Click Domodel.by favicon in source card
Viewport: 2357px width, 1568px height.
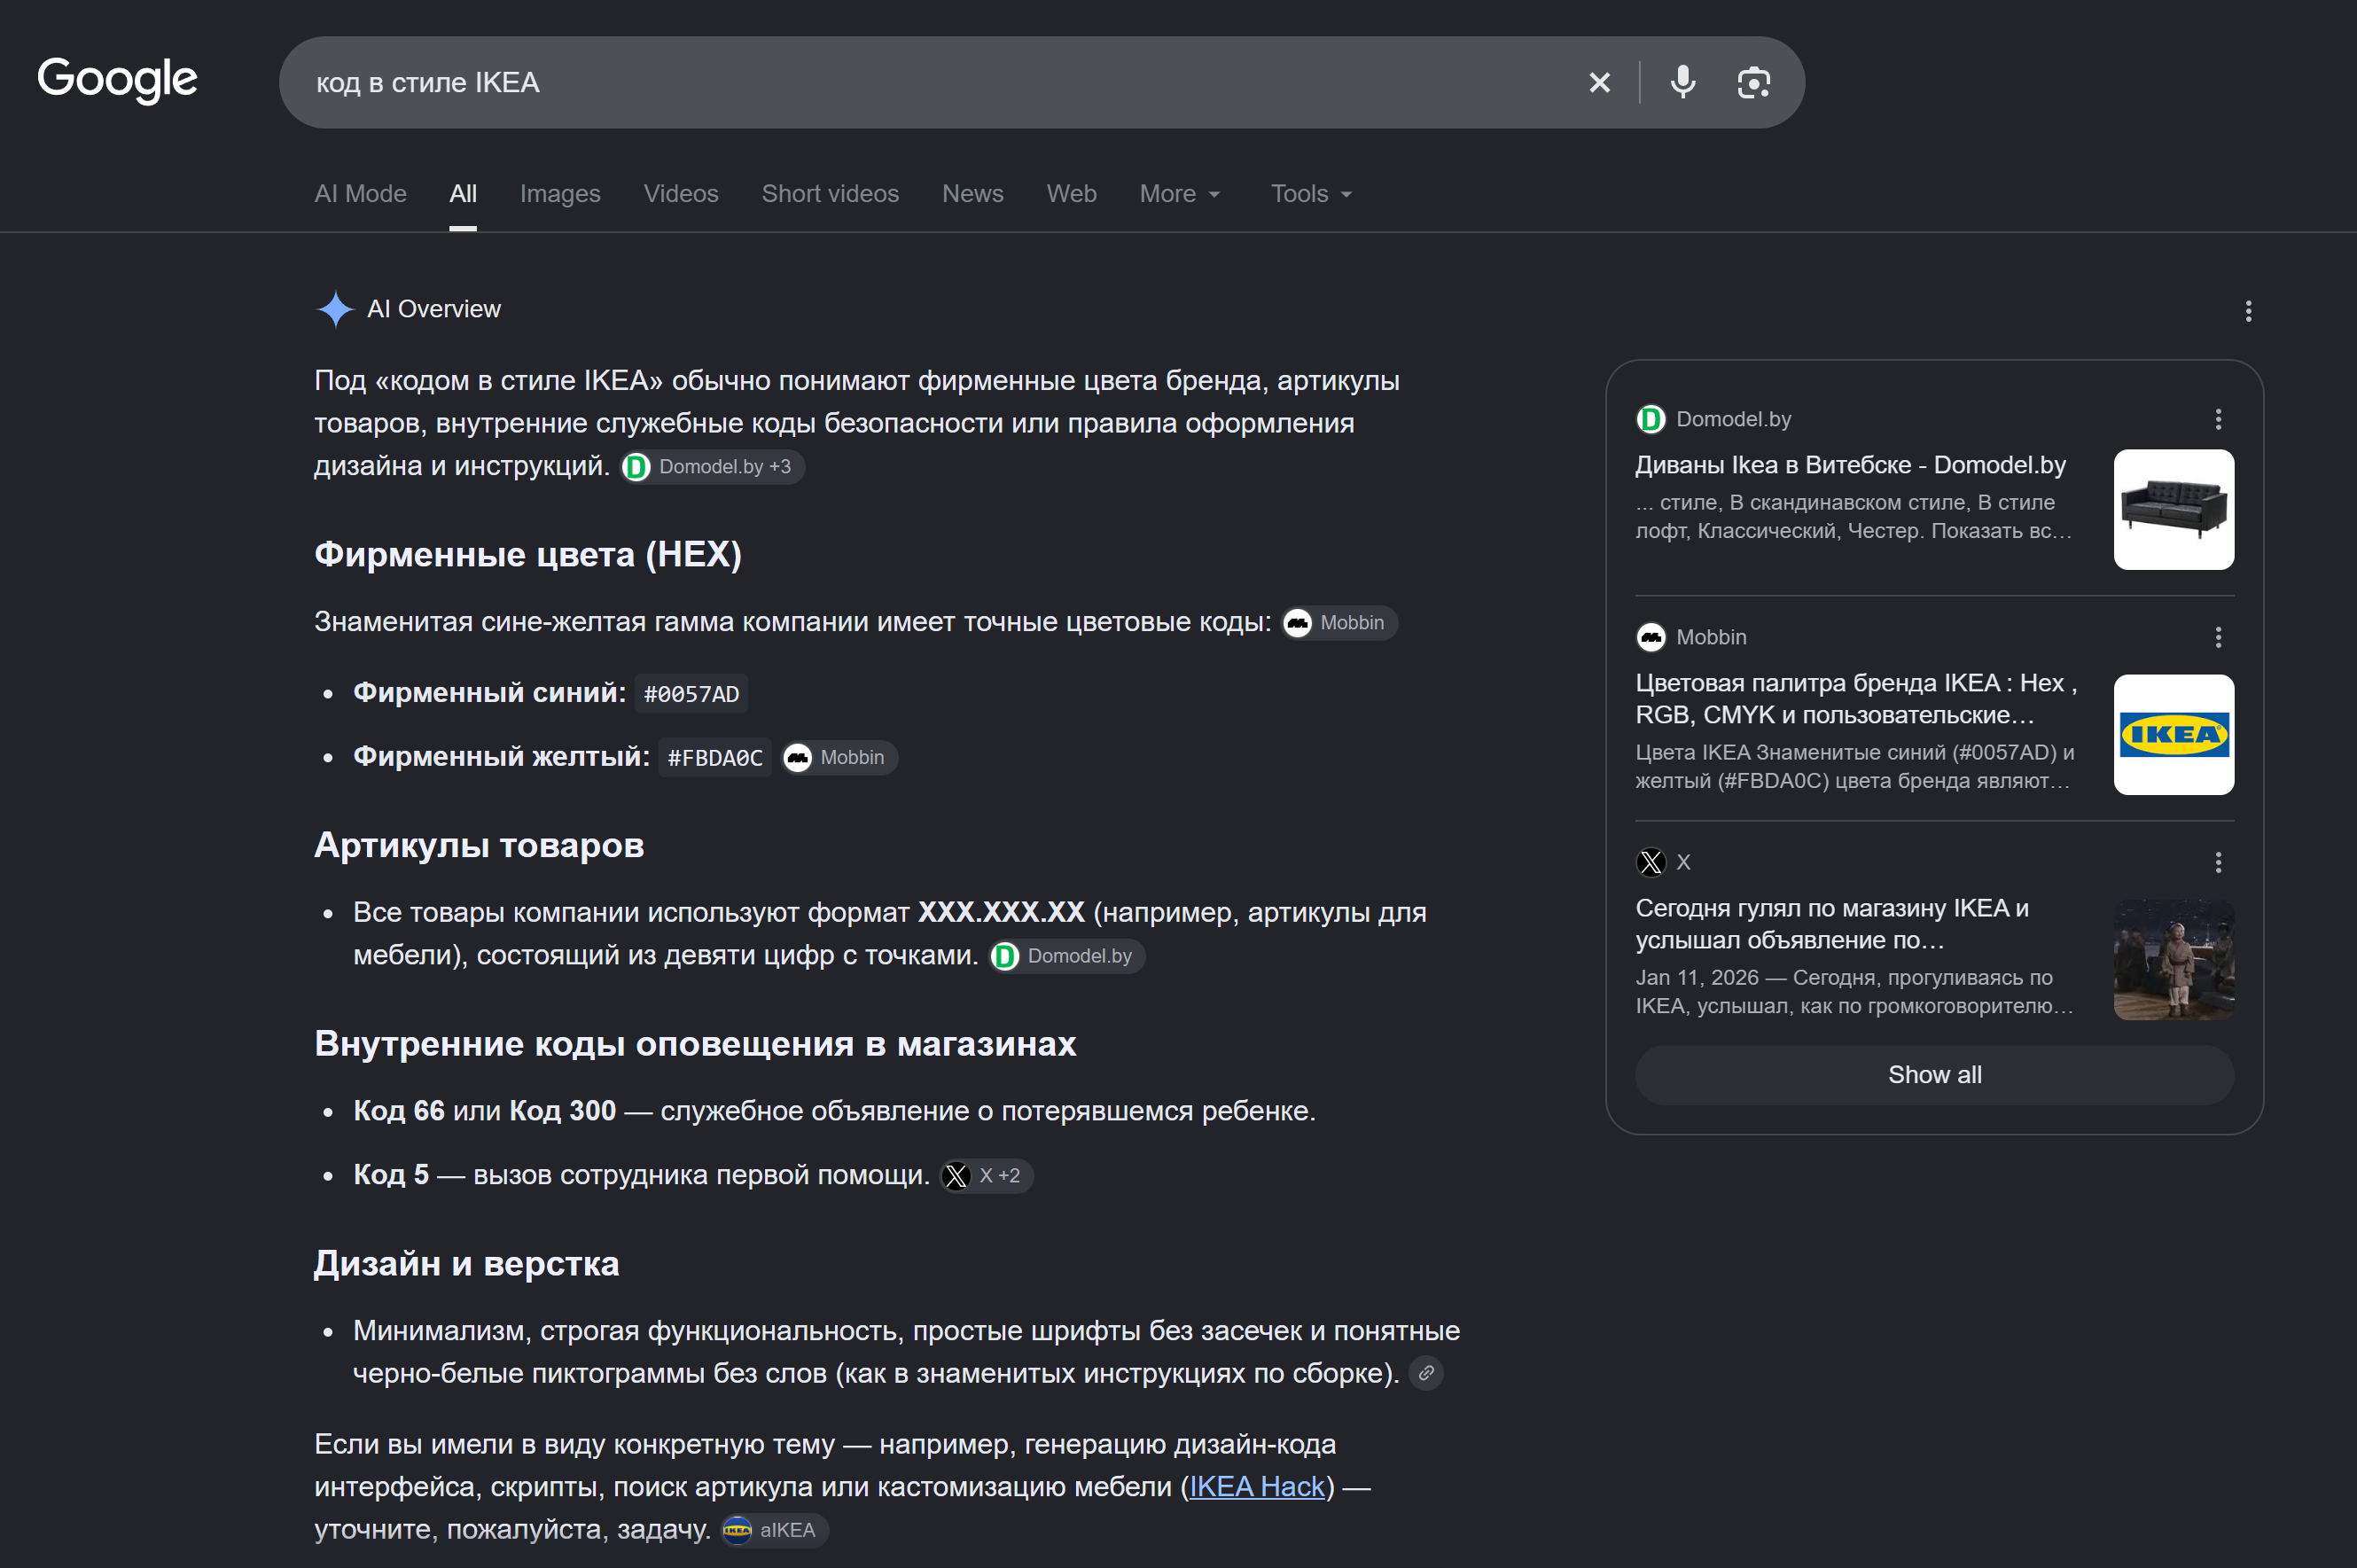click(1651, 420)
